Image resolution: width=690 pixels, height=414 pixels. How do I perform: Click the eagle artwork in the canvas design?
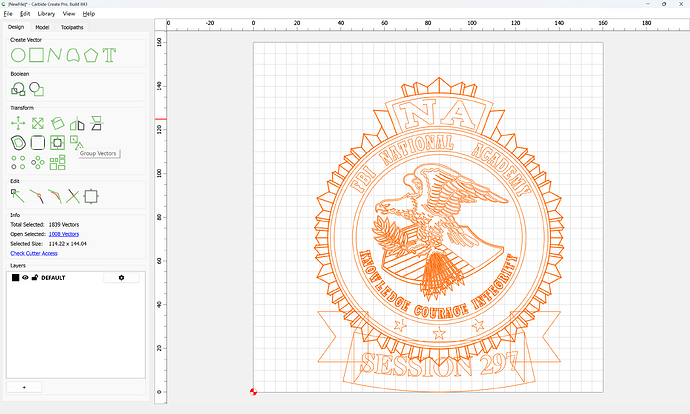(x=439, y=231)
